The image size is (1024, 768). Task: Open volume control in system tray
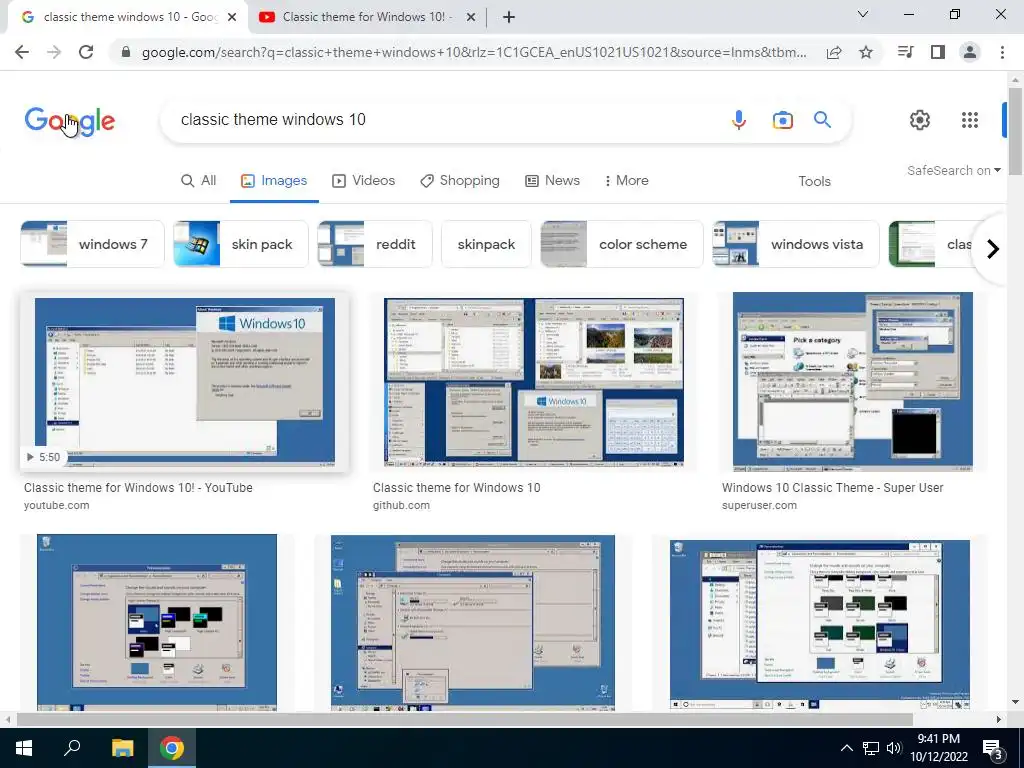pos(894,748)
